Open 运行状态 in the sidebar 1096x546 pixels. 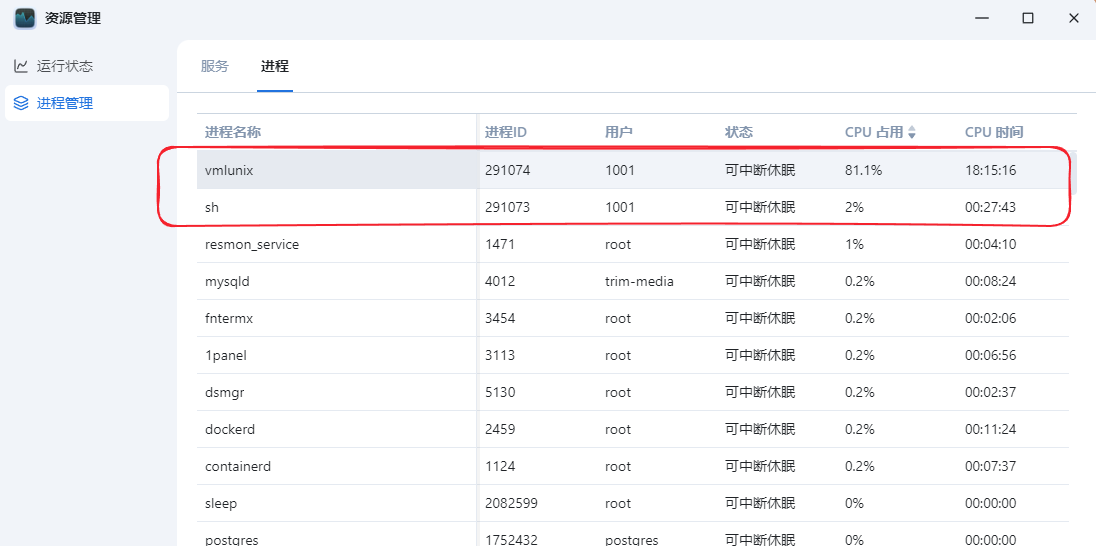[x=65, y=66]
